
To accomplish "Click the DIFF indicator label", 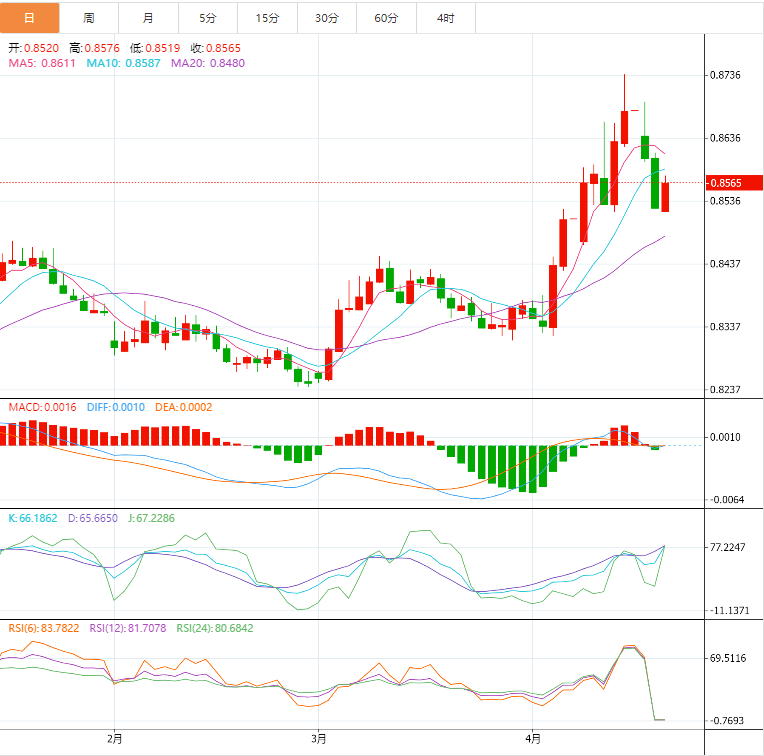I will pyautogui.click(x=115, y=407).
